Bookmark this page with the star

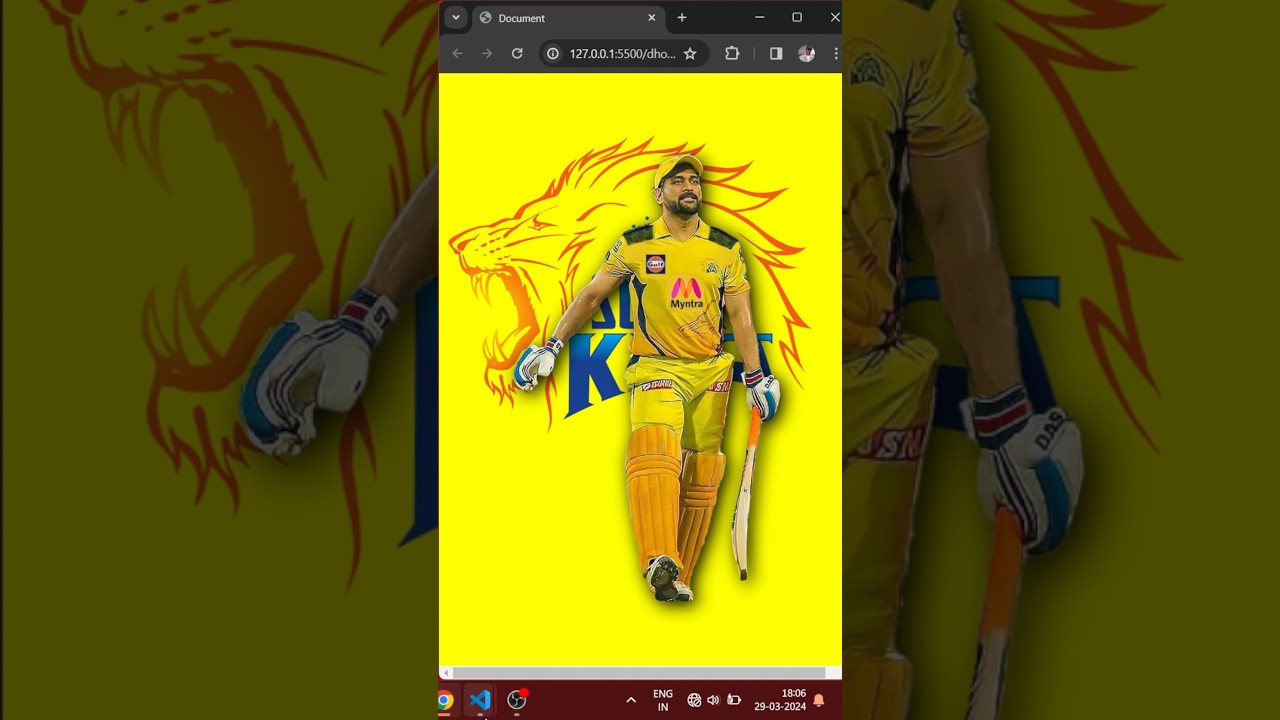point(690,54)
